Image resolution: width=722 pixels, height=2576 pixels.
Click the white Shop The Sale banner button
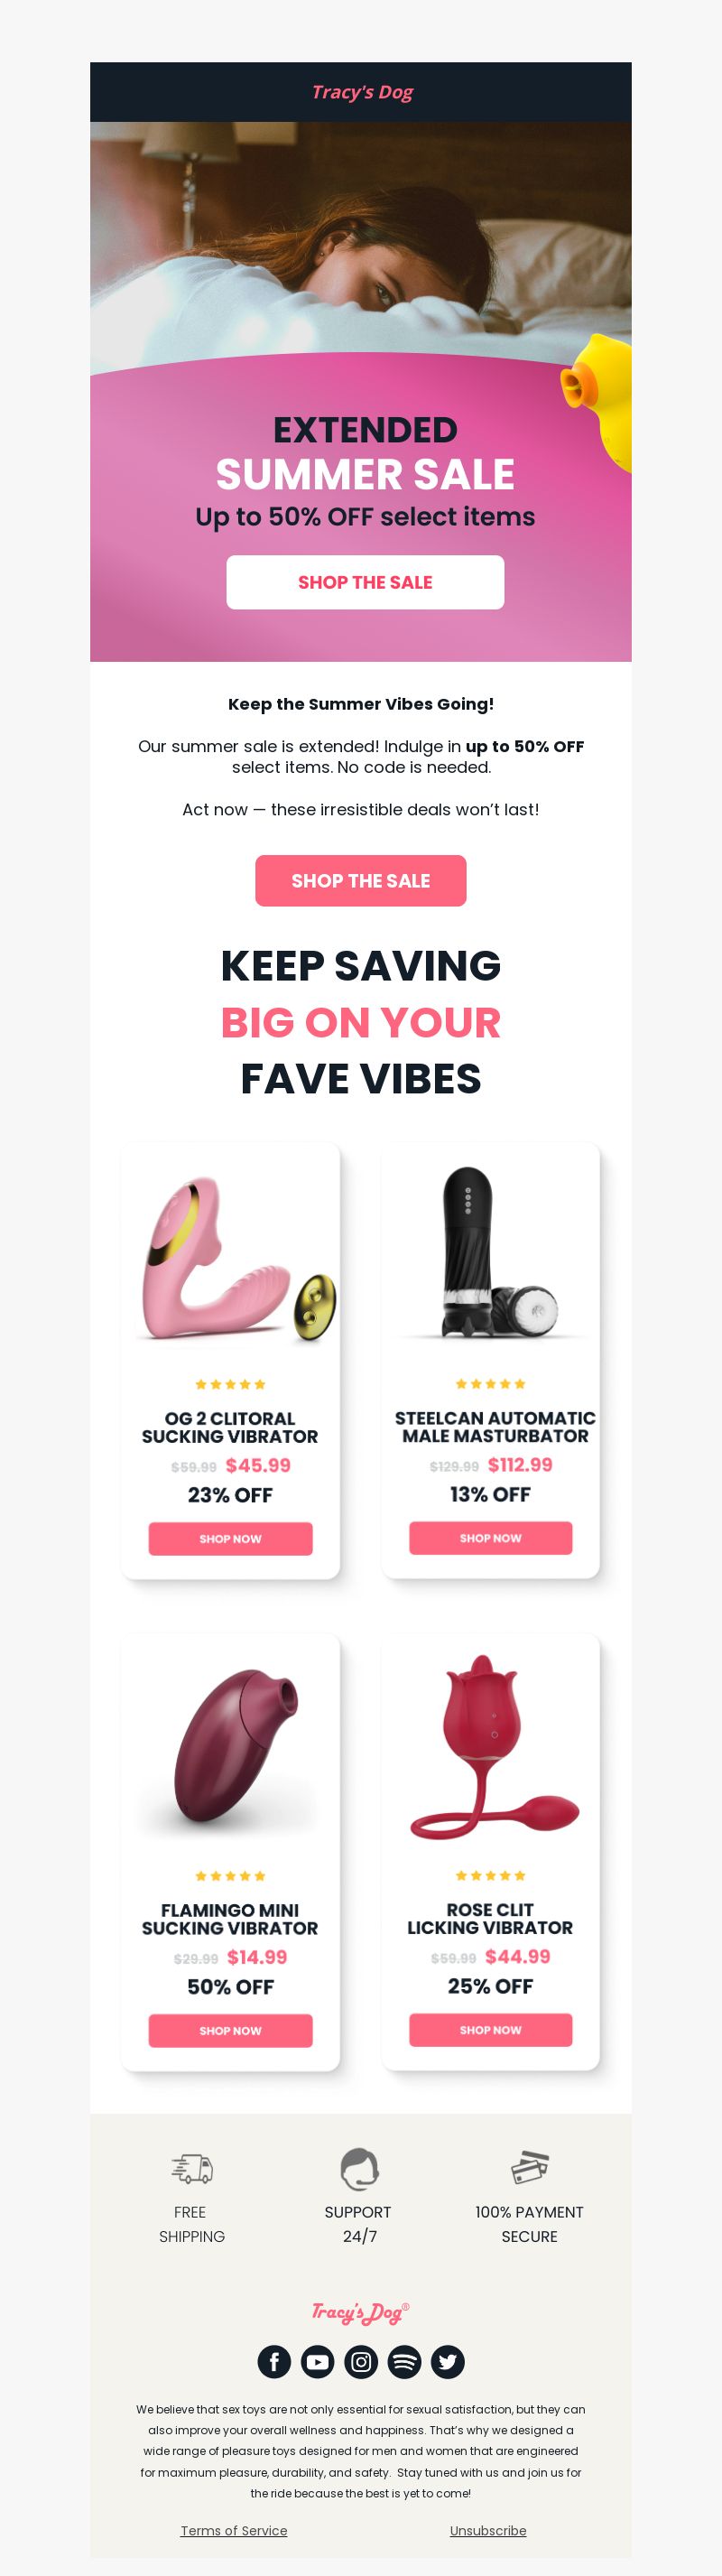pos(365,582)
